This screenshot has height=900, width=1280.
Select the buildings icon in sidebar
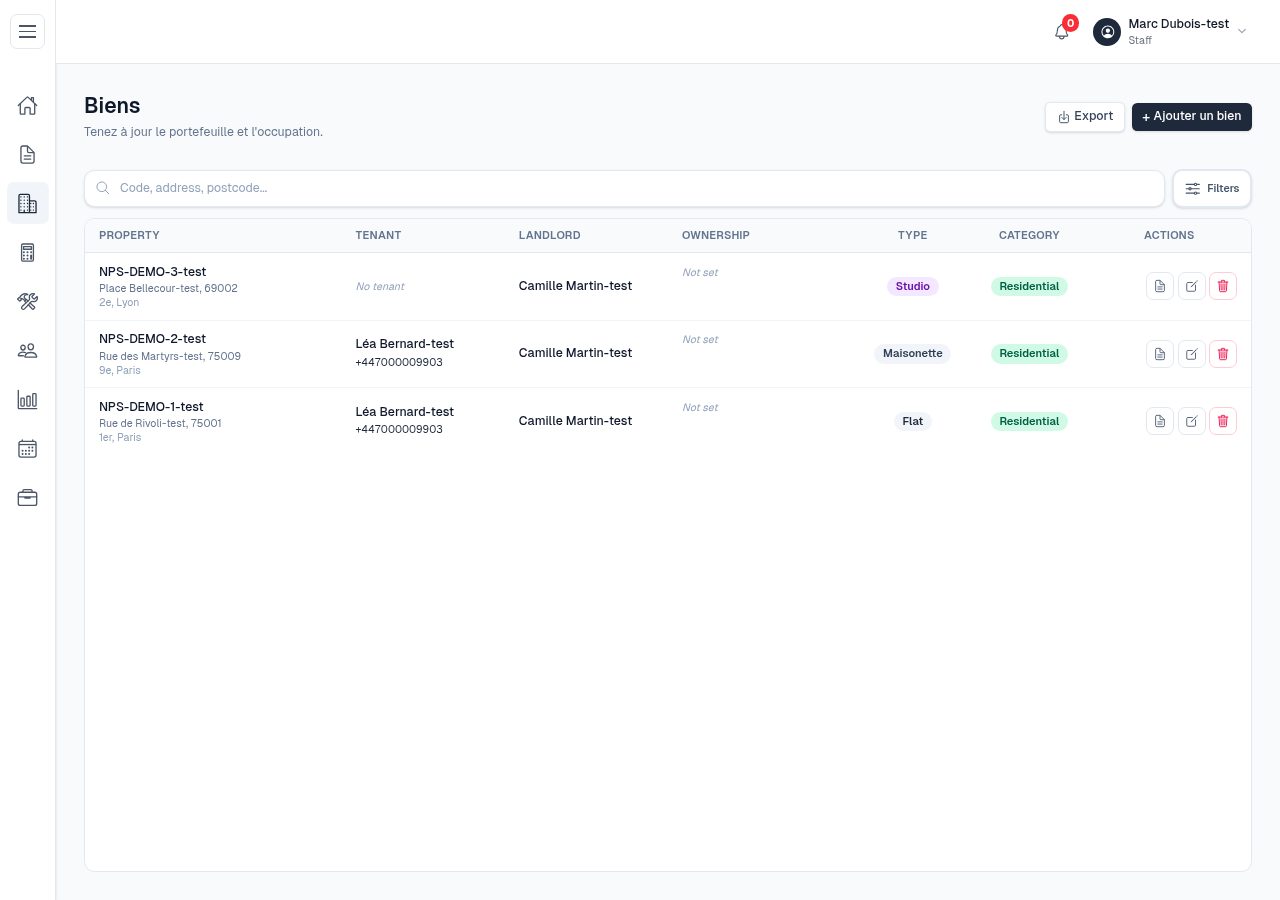pyautogui.click(x=27, y=203)
